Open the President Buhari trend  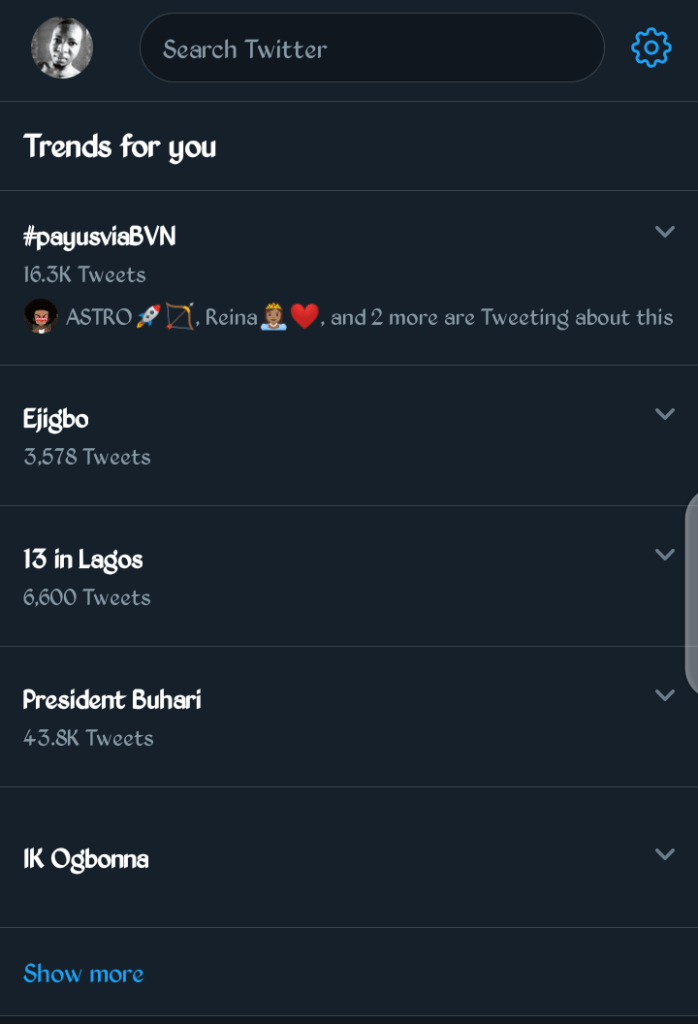coord(112,700)
